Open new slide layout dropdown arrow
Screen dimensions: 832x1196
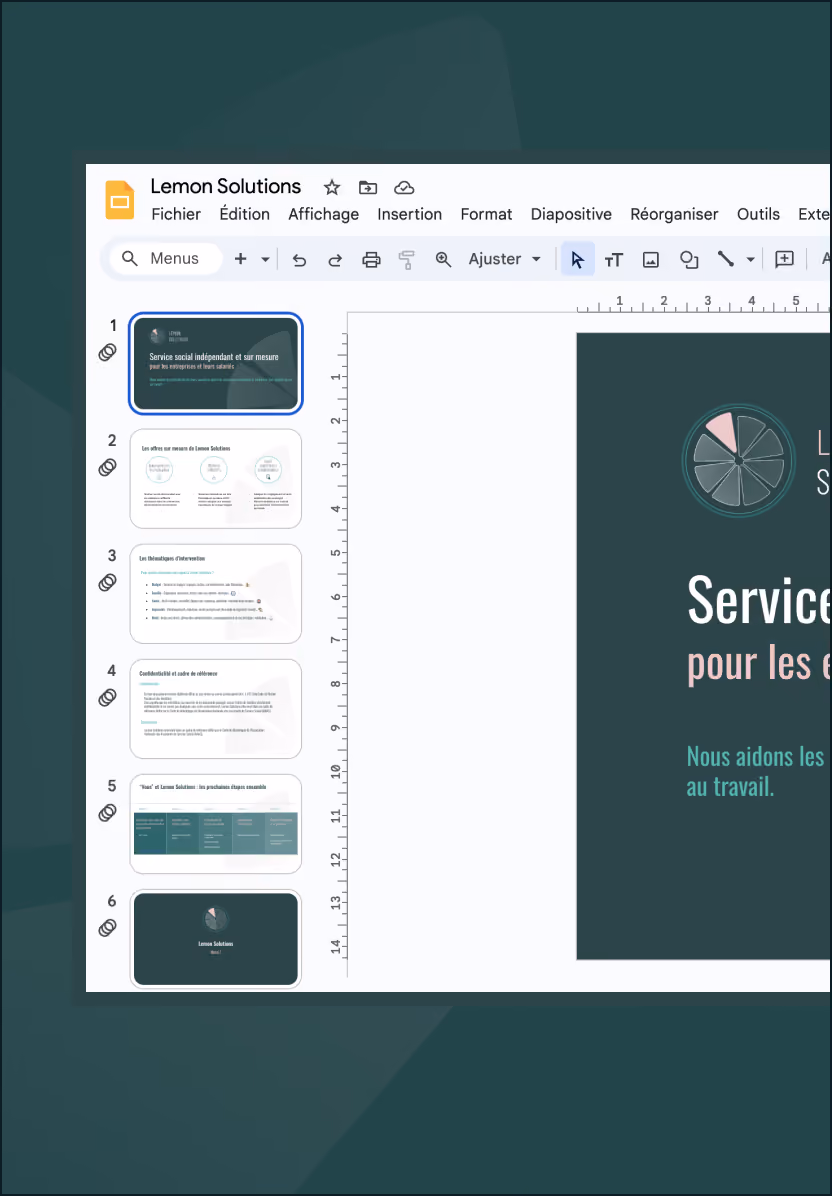(x=265, y=259)
